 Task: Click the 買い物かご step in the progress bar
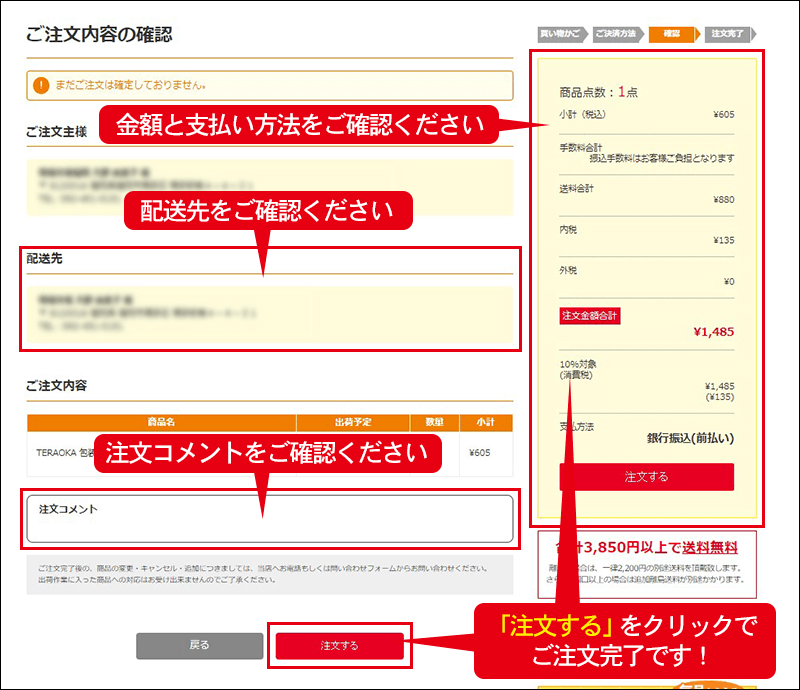coord(559,34)
